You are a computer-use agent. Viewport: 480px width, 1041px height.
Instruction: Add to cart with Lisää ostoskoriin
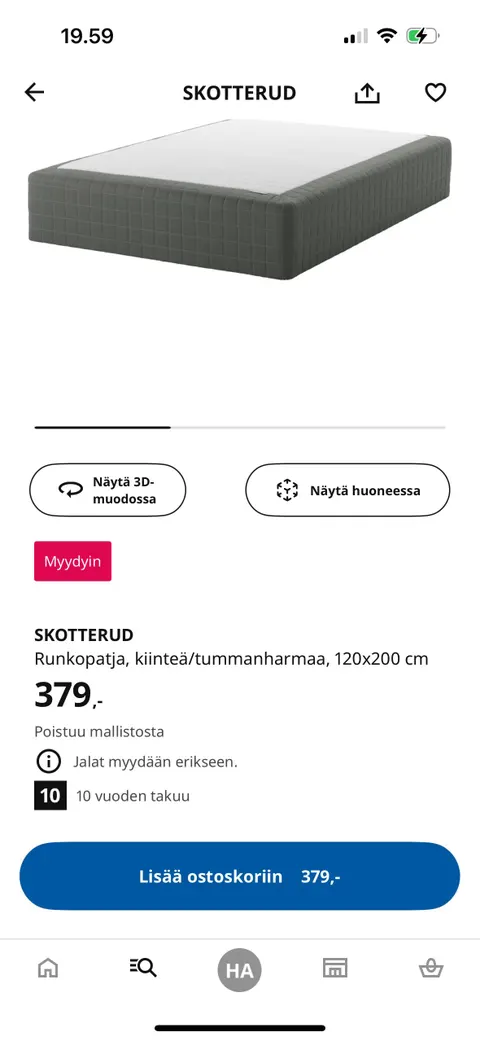[240, 876]
